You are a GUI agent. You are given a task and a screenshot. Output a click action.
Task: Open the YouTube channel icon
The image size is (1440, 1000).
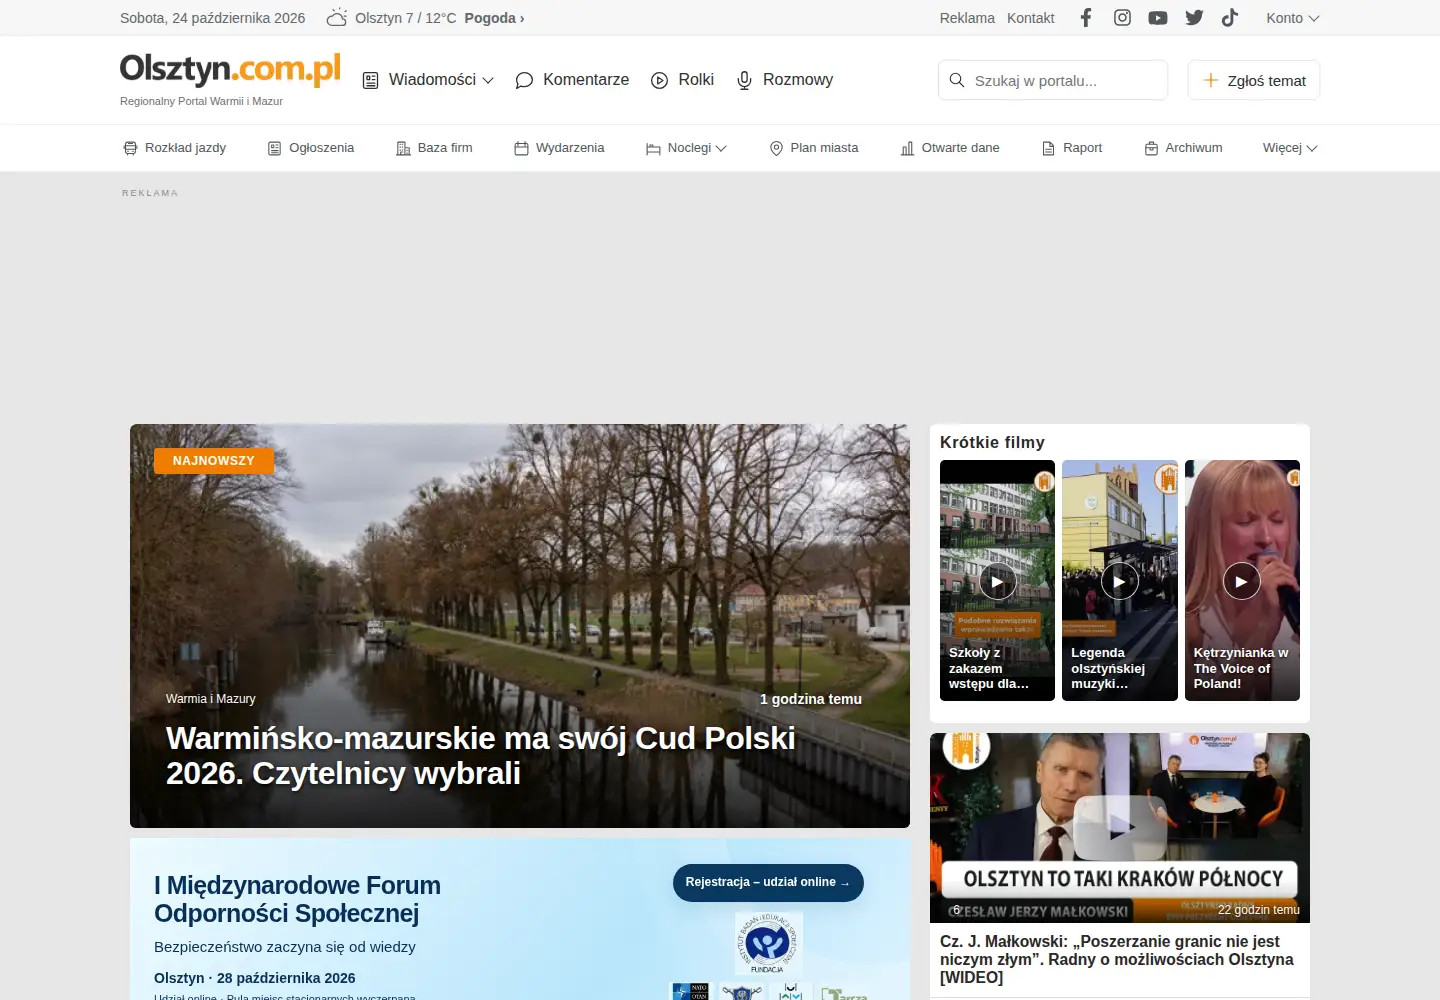click(1158, 17)
